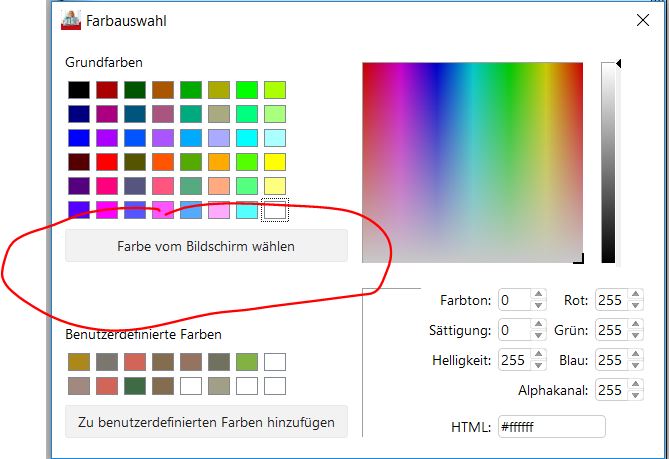
Task: Increase Alphakanal with up arrow
Action: 636,384
